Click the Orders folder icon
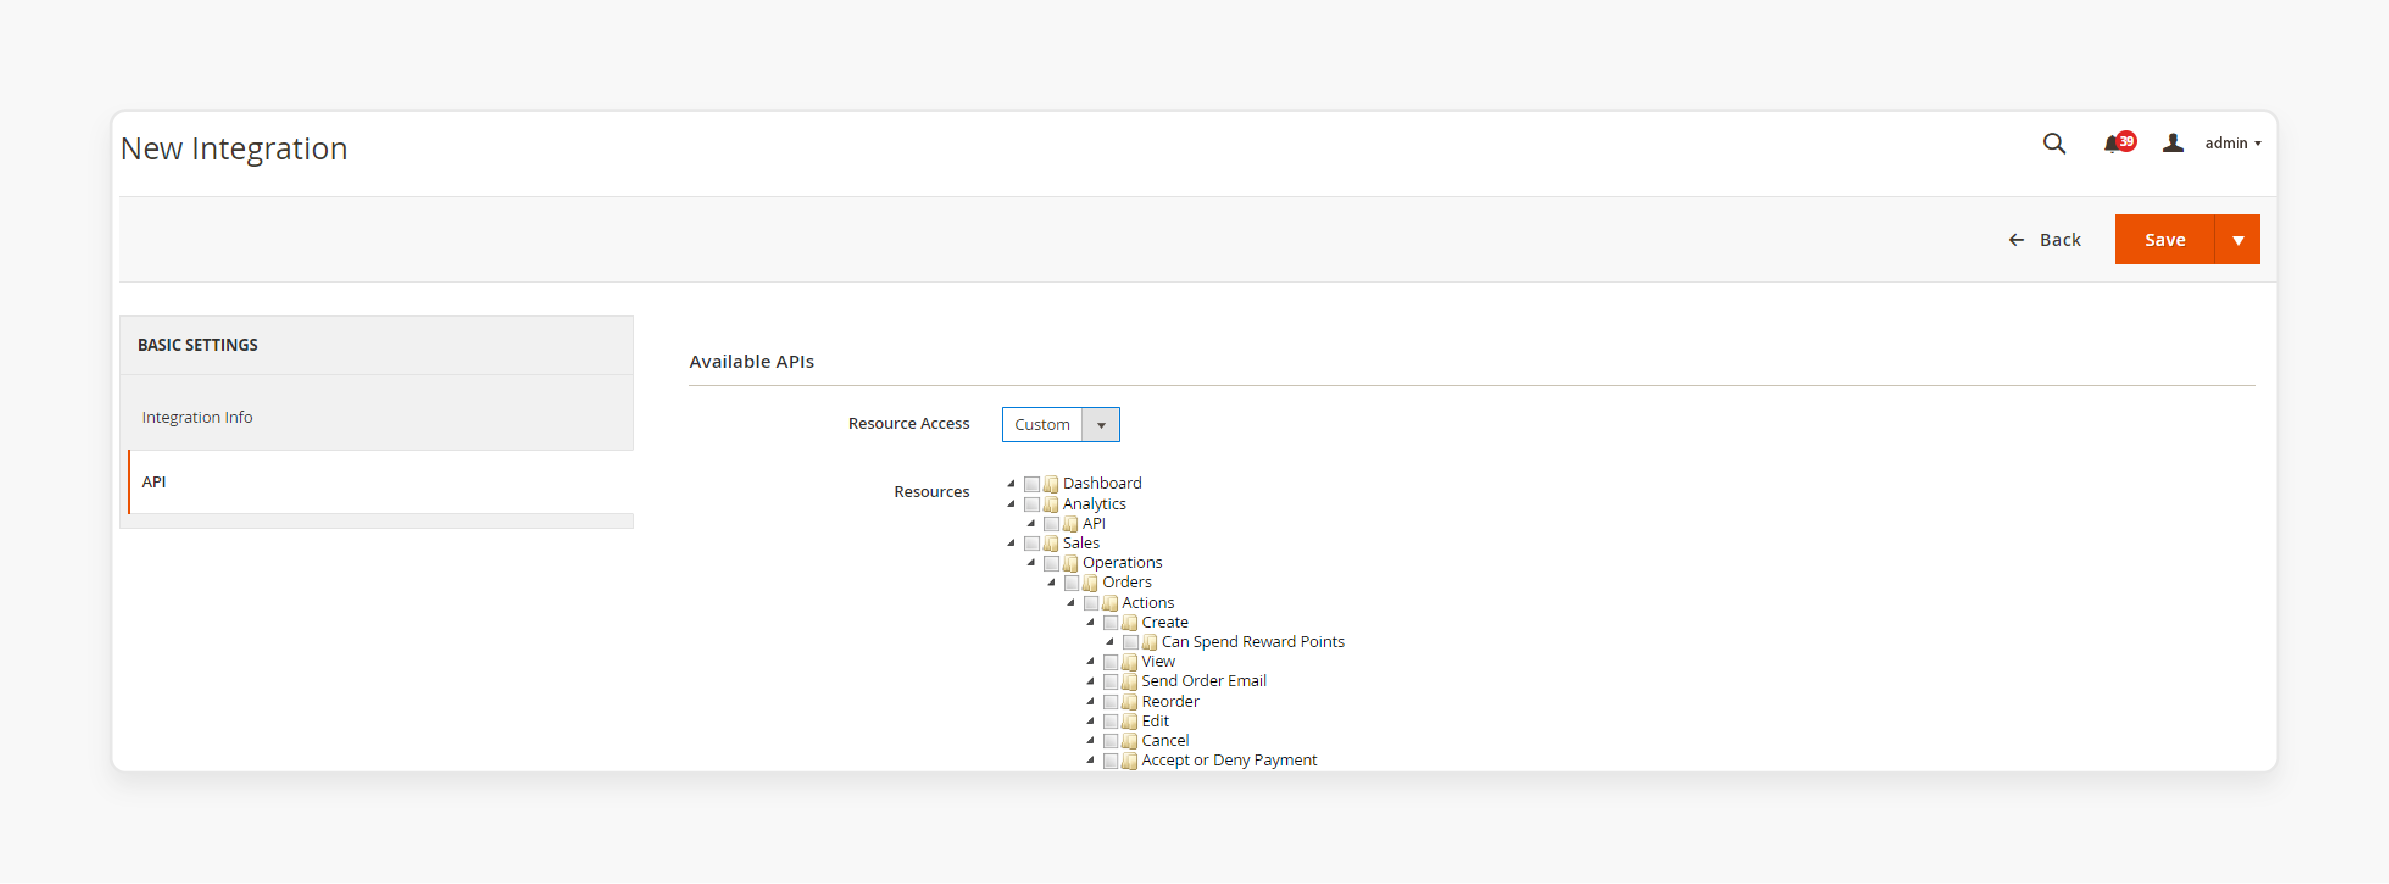 (x=1090, y=583)
